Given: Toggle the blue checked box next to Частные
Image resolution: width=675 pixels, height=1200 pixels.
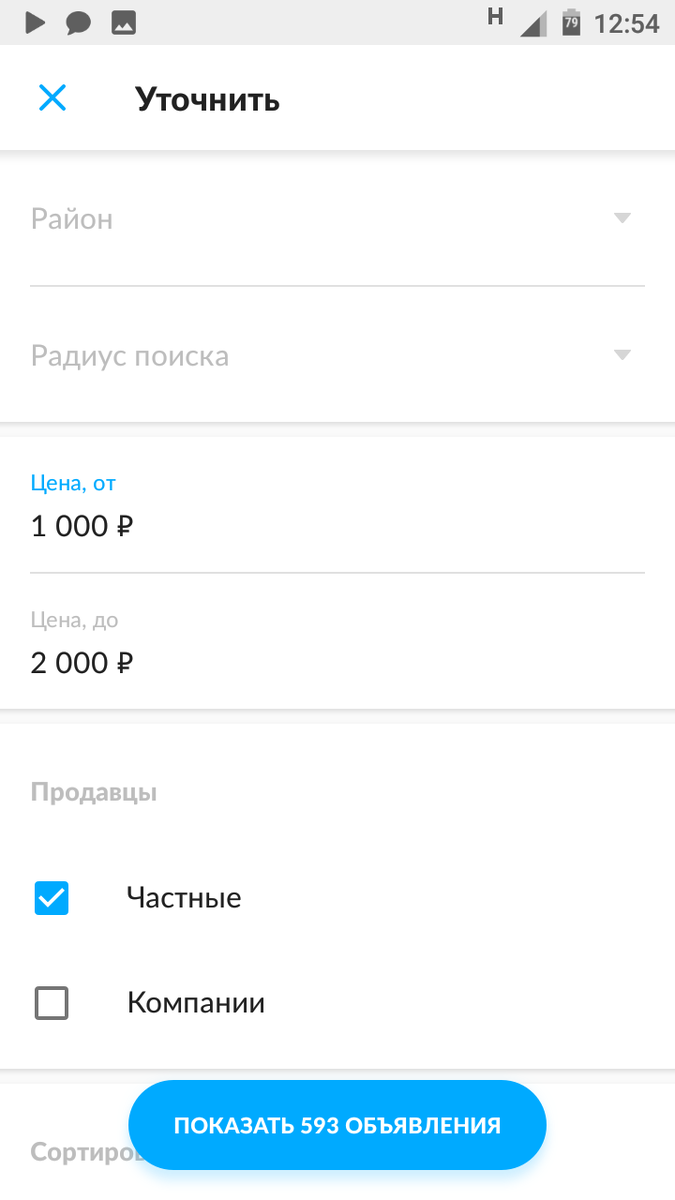Looking at the screenshot, I should pyautogui.click(x=51, y=898).
